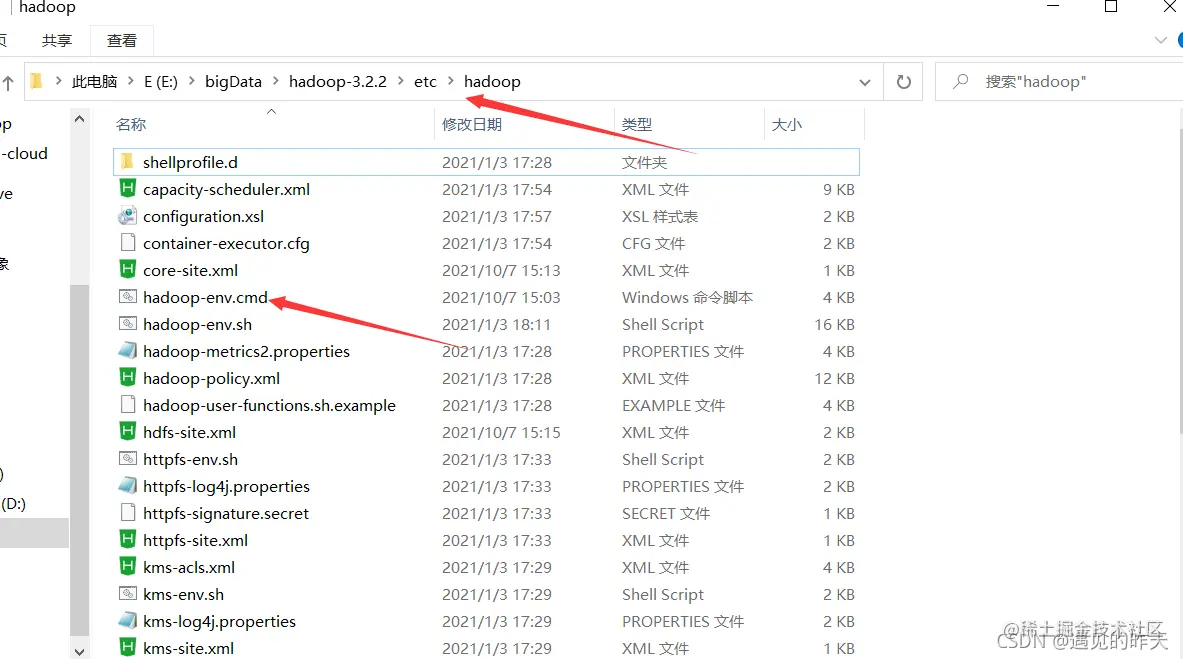This screenshot has width=1183, height=659.
Task: Sort files by 大小 column
Action: [787, 124]
